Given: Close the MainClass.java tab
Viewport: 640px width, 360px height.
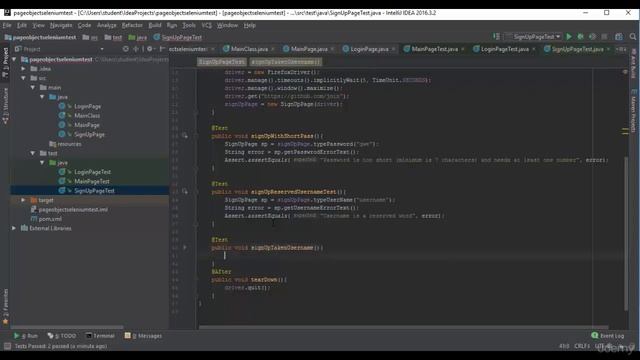Looking at the screenshot, I should [x=273, y=49].
